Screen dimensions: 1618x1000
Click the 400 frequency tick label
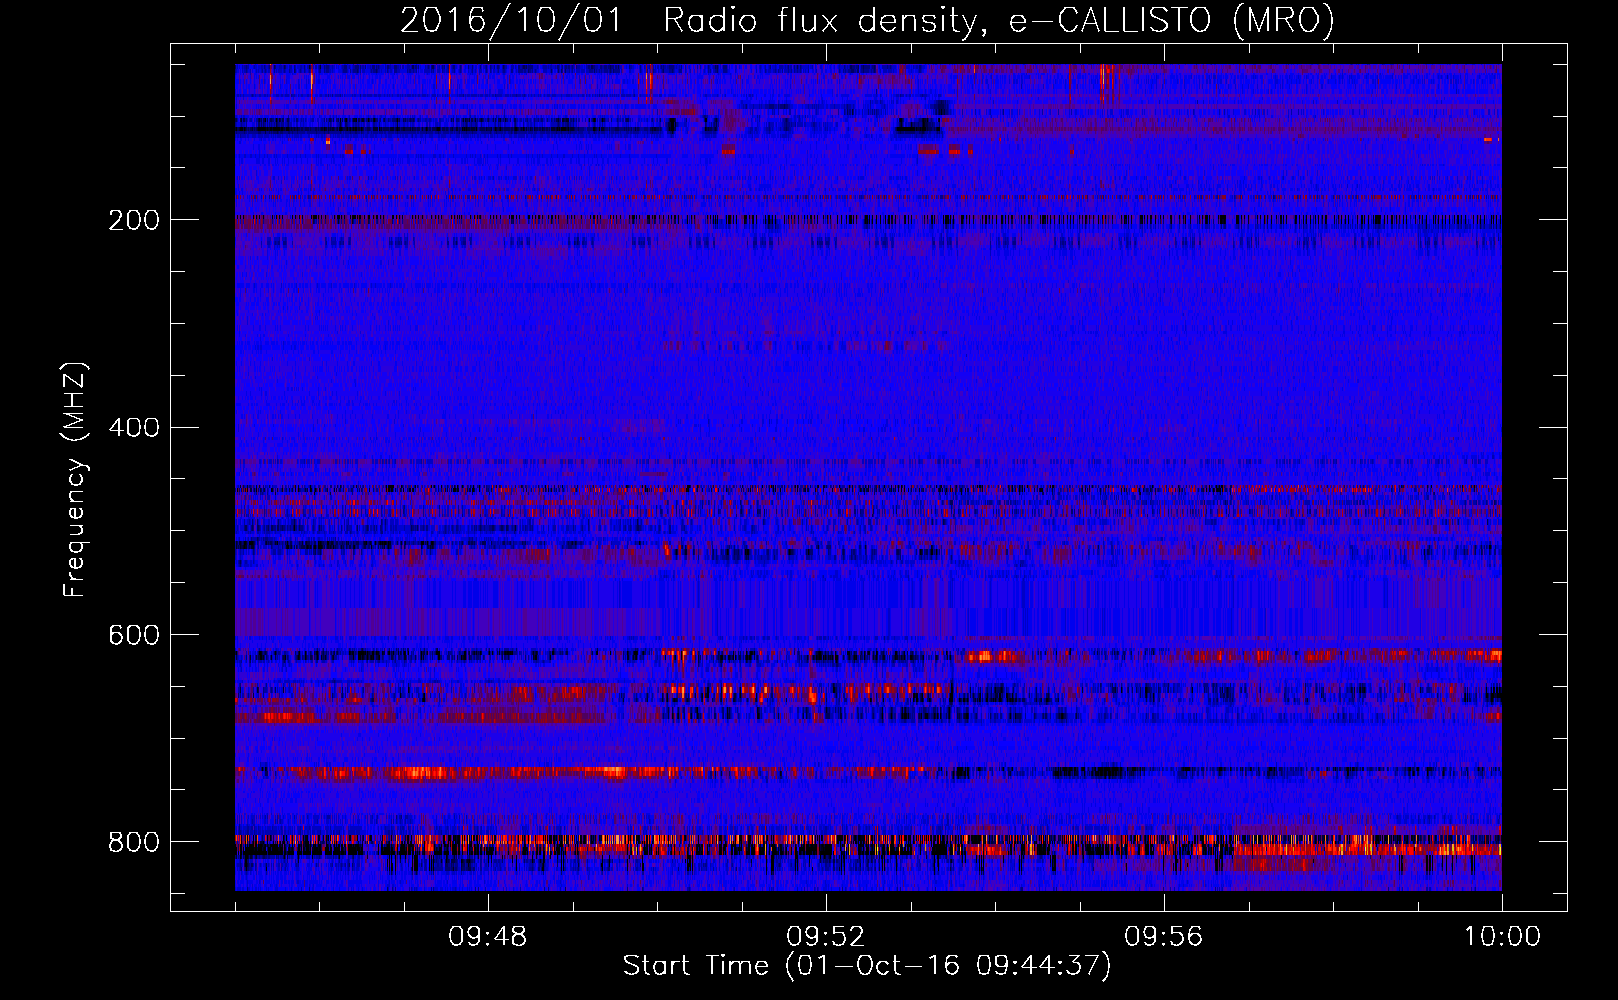click(134, 428)
